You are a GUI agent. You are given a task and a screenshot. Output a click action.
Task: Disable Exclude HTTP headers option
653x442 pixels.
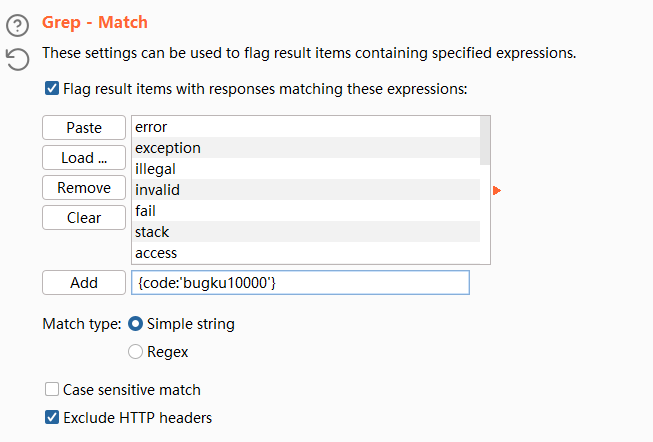pos(52,418)
